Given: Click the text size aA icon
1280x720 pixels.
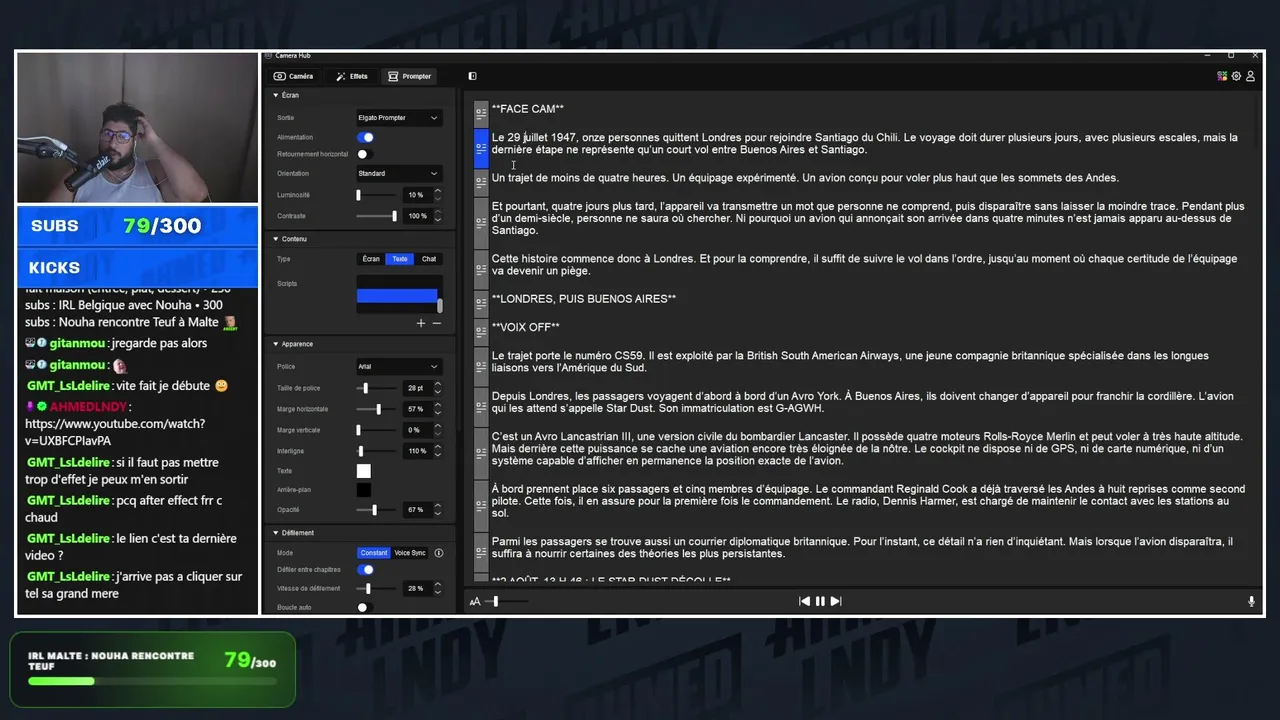Looking at the screenshot, I should pyautogui.click(x=475, y=601).
